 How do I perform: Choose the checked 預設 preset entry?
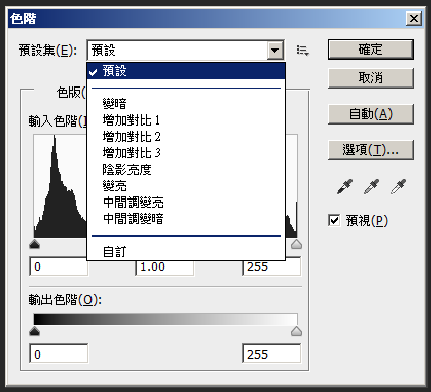[x=186, y=71]
